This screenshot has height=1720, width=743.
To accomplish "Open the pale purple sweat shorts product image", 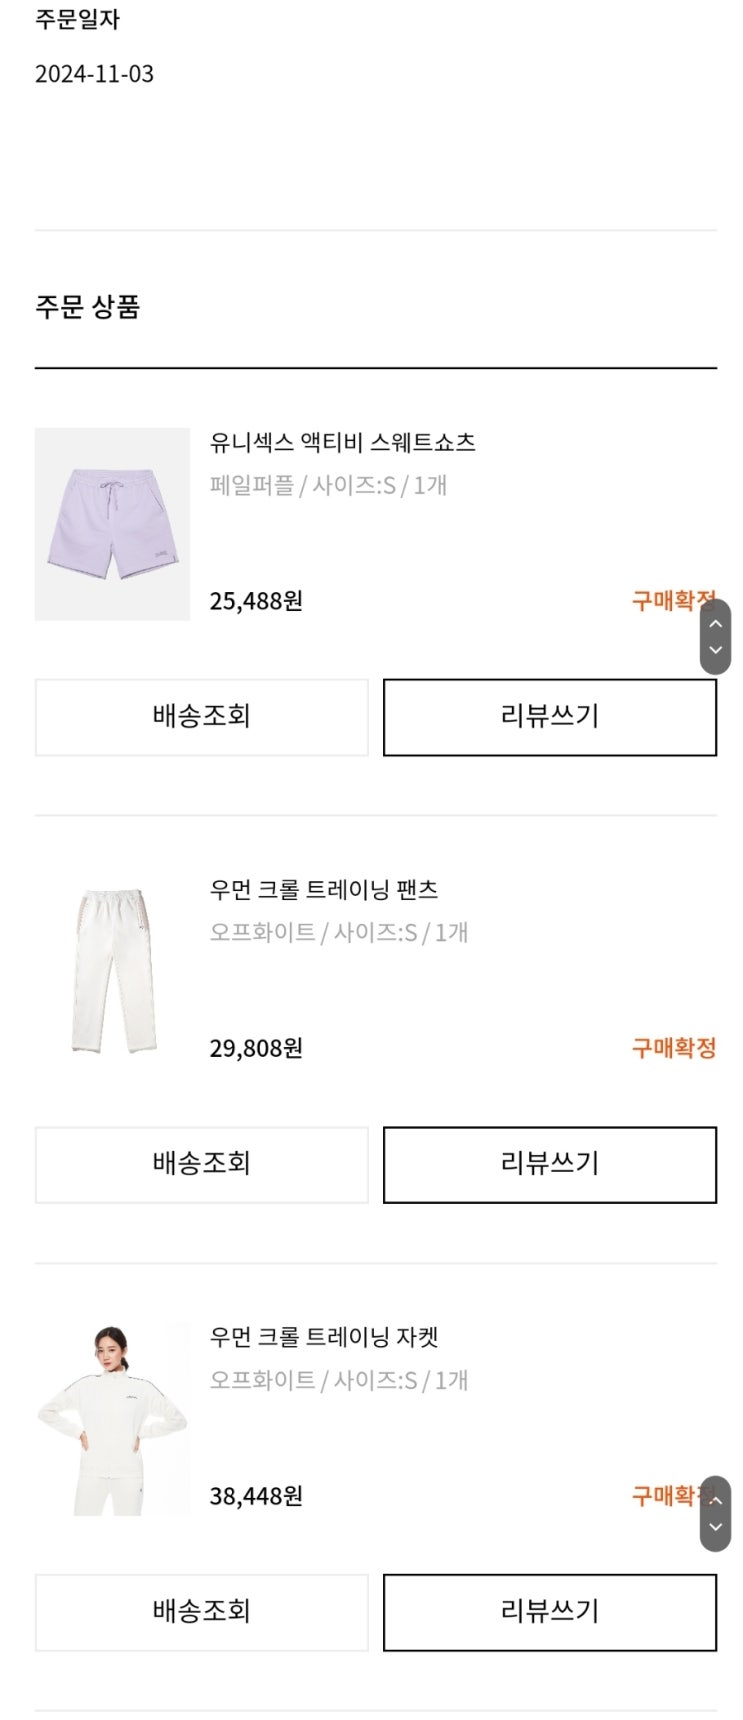I will [x=112, y=524].
